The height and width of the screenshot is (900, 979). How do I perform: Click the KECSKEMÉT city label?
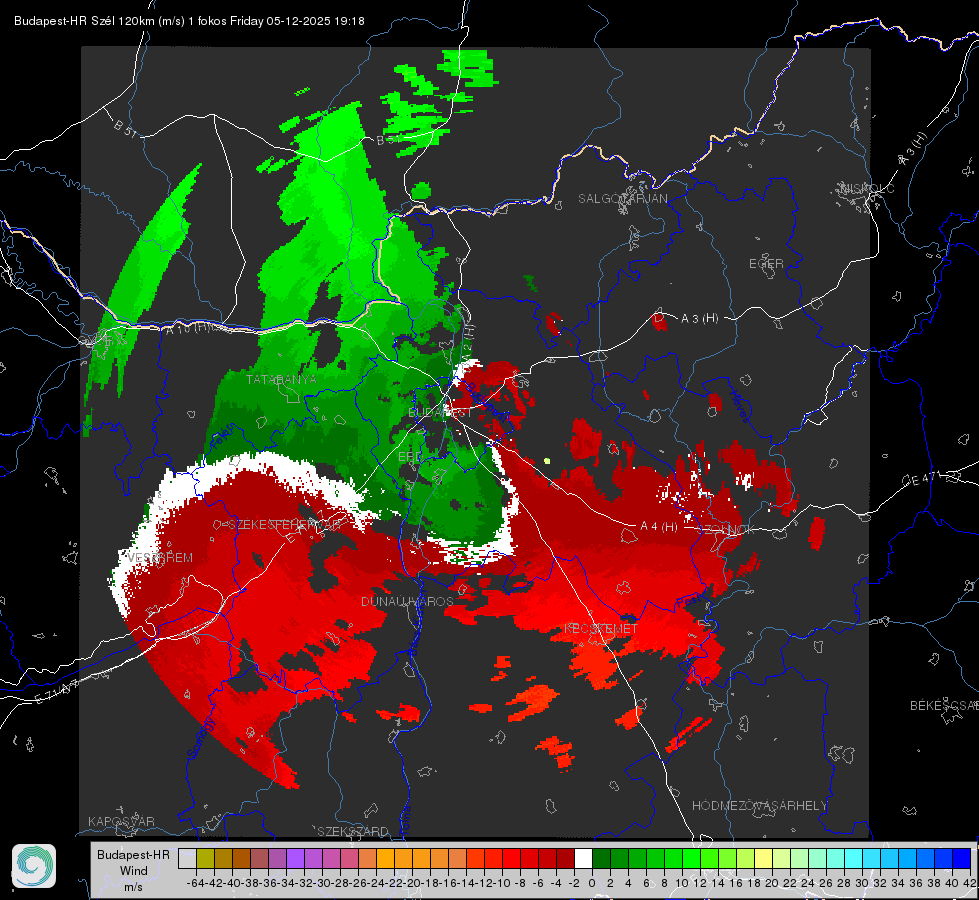[x=601, y=628]
